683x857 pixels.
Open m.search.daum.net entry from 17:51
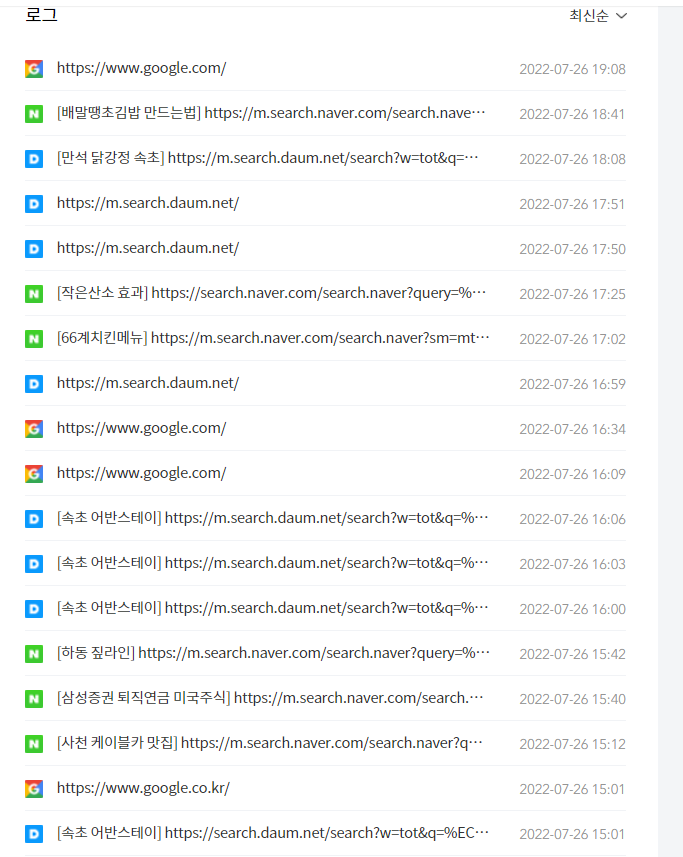pyautogui.click(x=148, y=203)
